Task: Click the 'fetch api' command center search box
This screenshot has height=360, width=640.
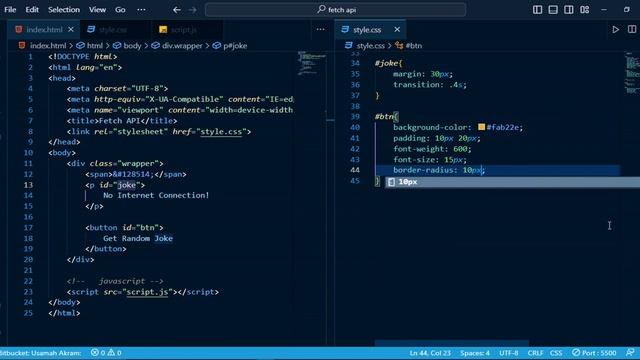Action: click(x=336, y=9)
